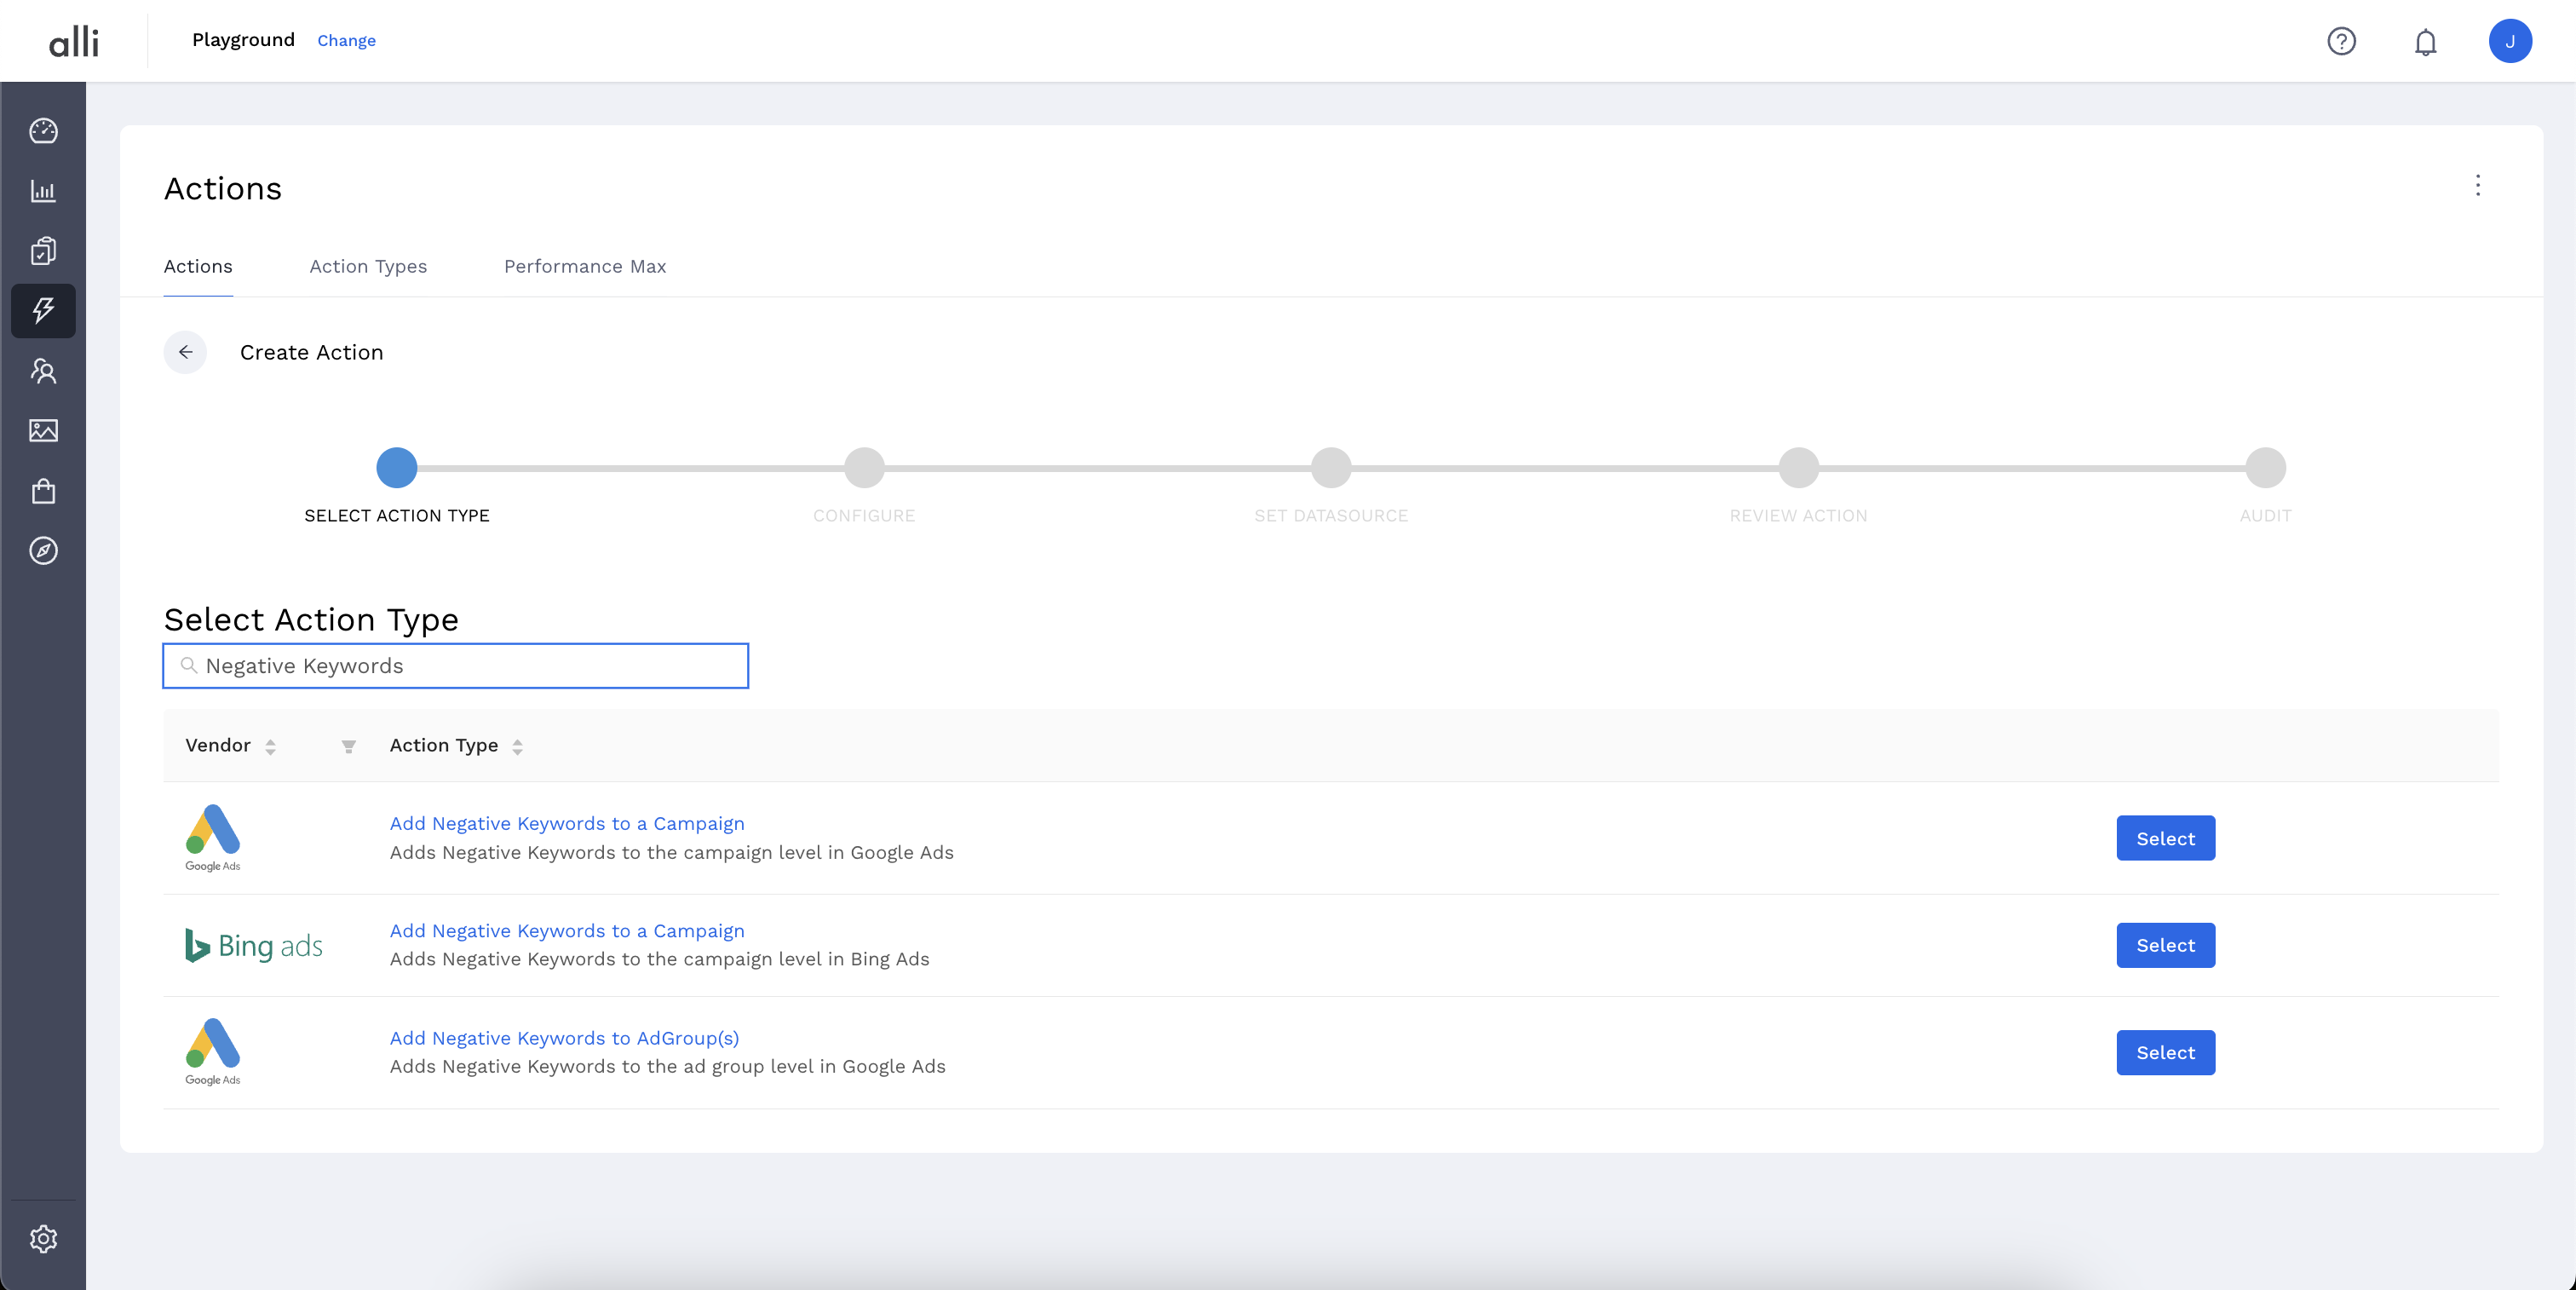The image size is (2576, 1290).
Task: Click the notifications bell icon
Action: tap(2425, 42)
